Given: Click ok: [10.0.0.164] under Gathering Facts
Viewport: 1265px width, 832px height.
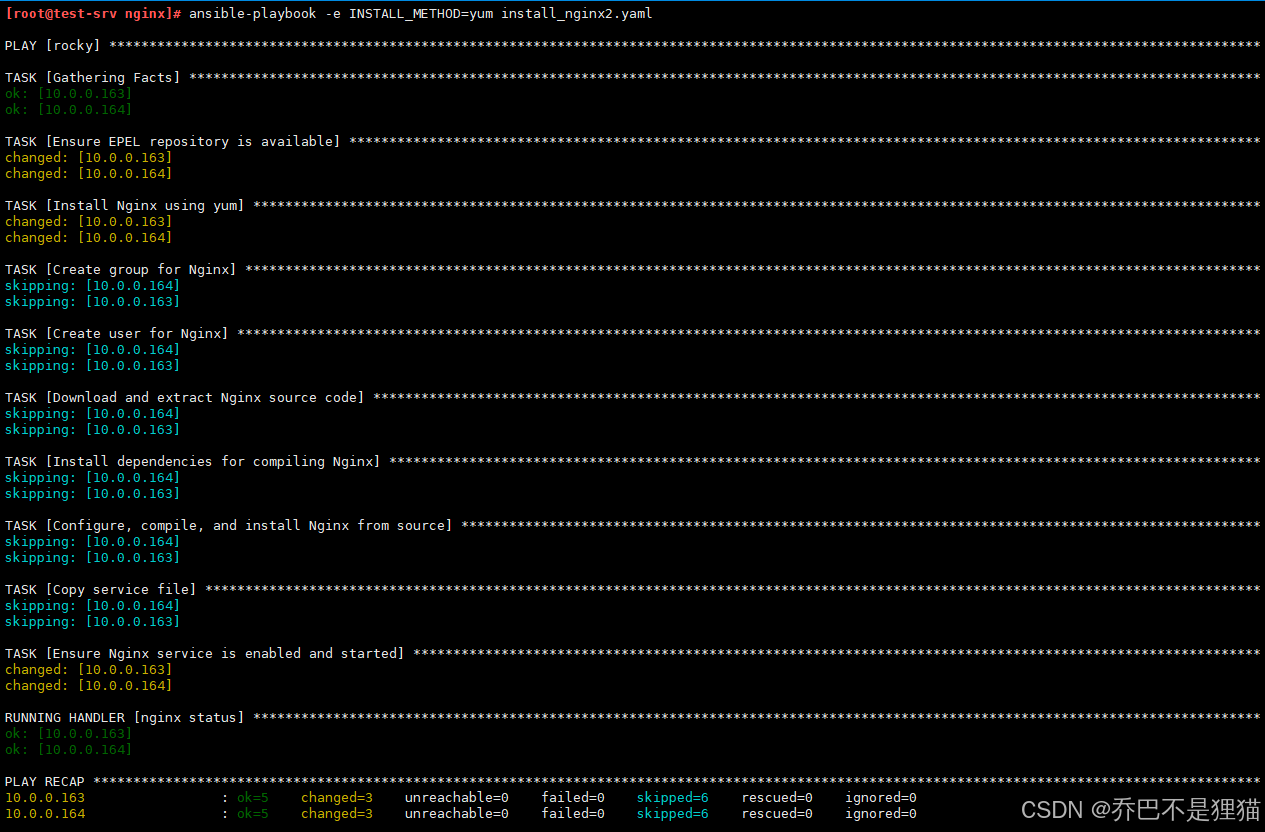Looking at the screenshot, I should 68,110.
